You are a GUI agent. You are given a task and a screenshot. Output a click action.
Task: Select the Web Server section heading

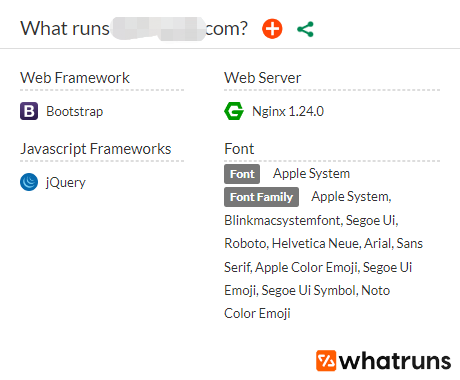pyautogui.click(x=263, y=78)
